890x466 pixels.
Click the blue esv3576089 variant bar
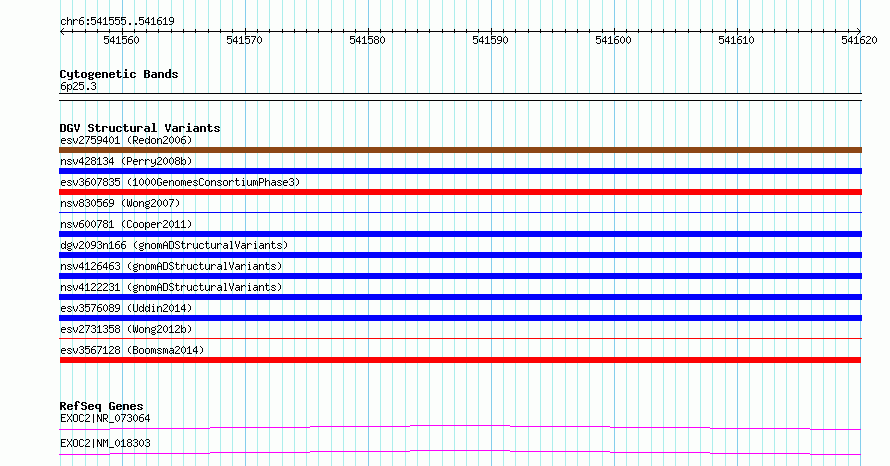(x=460, y=318)
